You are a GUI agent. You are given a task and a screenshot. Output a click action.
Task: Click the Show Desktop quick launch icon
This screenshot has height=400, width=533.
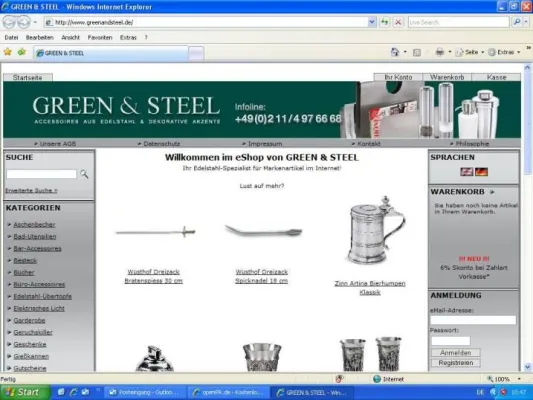click(61, 392)
